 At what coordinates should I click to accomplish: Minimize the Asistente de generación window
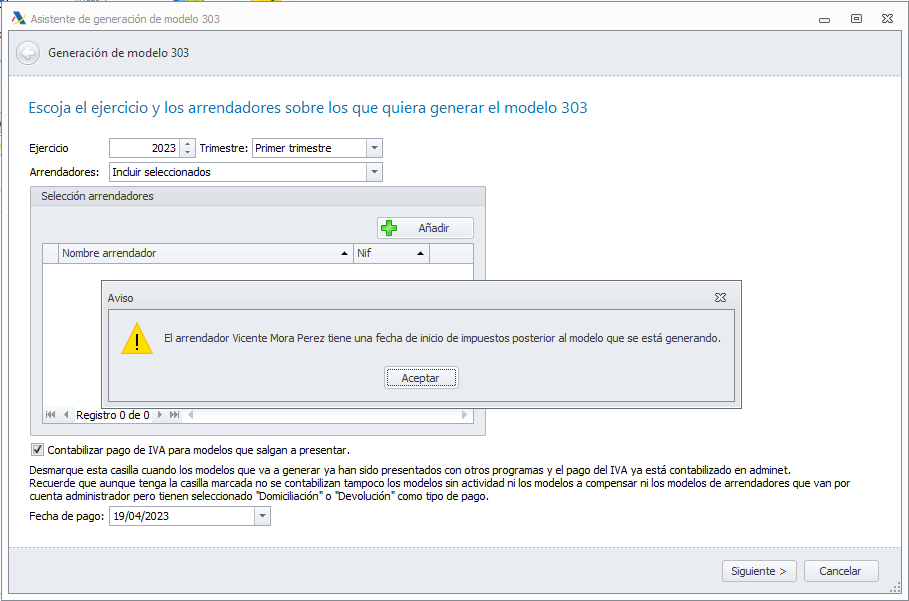(824, 19)
